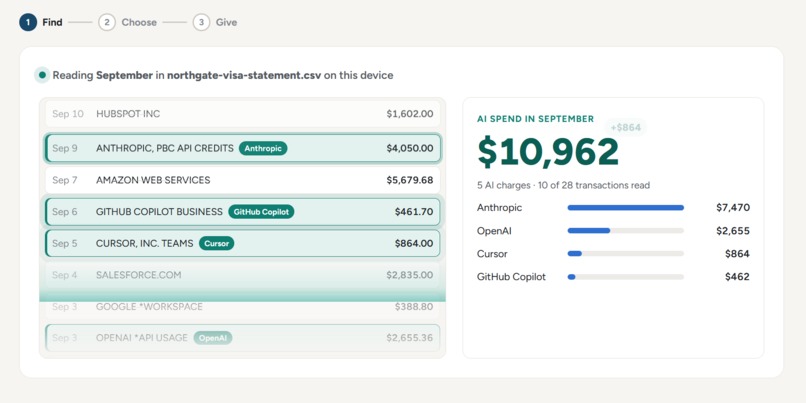Click the $461.70 amount

414,211
